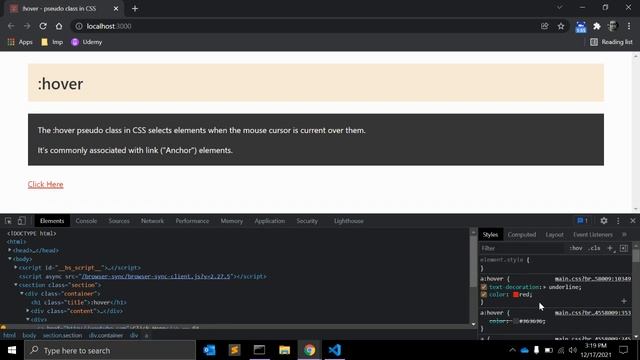
Task: Uncheck color red property in a:hover
Action: pyautogui.click(x=484, y=295)
